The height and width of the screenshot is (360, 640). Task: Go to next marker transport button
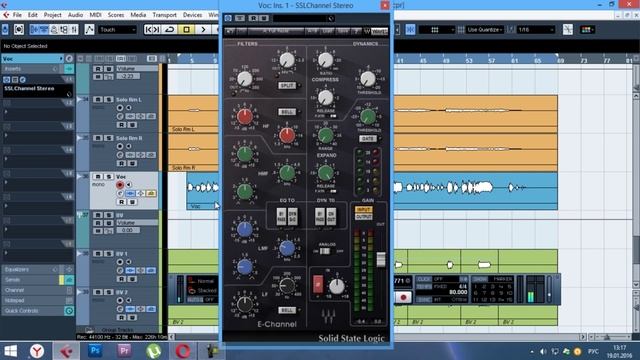click(x=157, y=29)
